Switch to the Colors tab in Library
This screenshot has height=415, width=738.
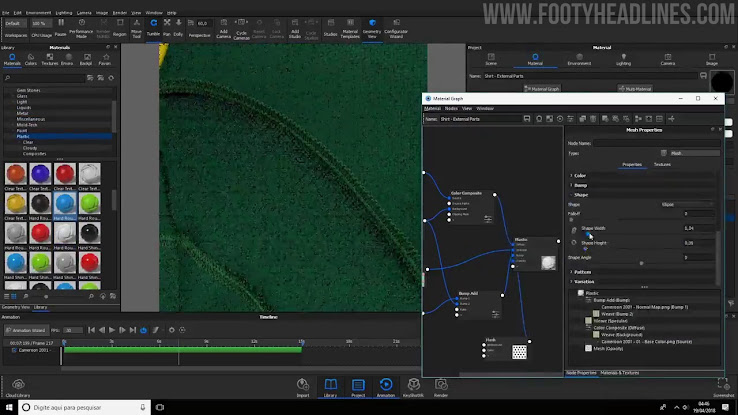coord(31,59)
